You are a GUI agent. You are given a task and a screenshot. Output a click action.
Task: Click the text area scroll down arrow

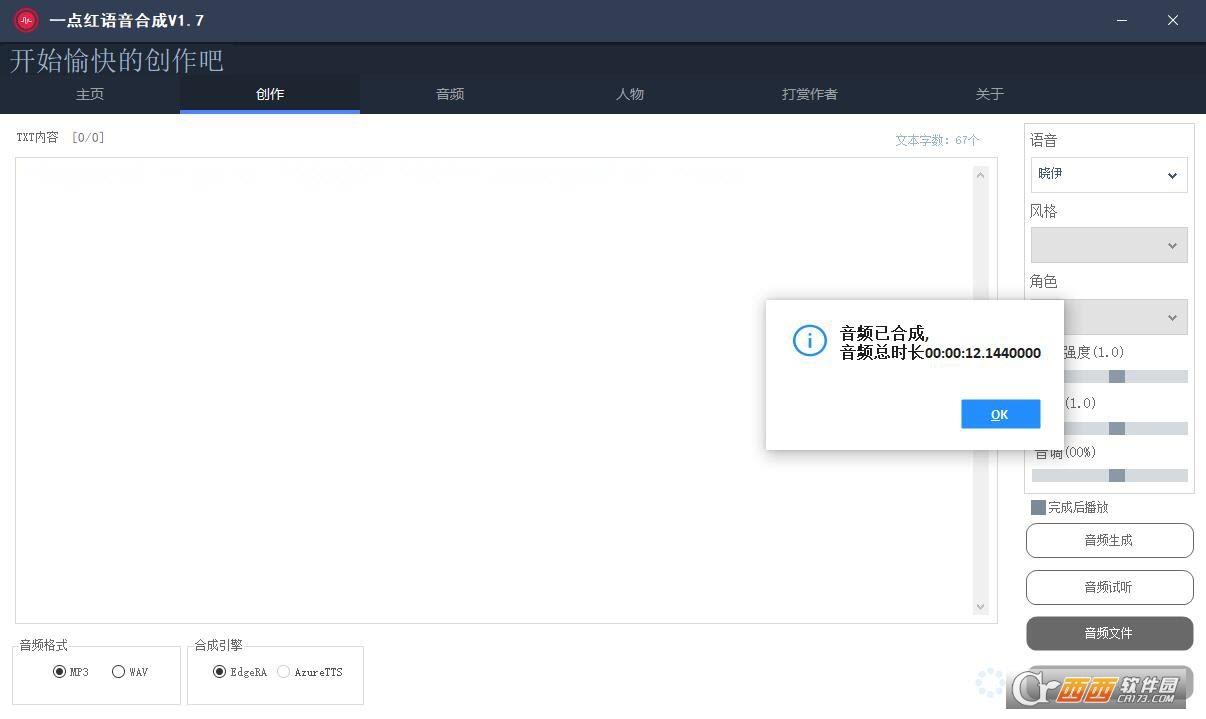tap(980, 606)
